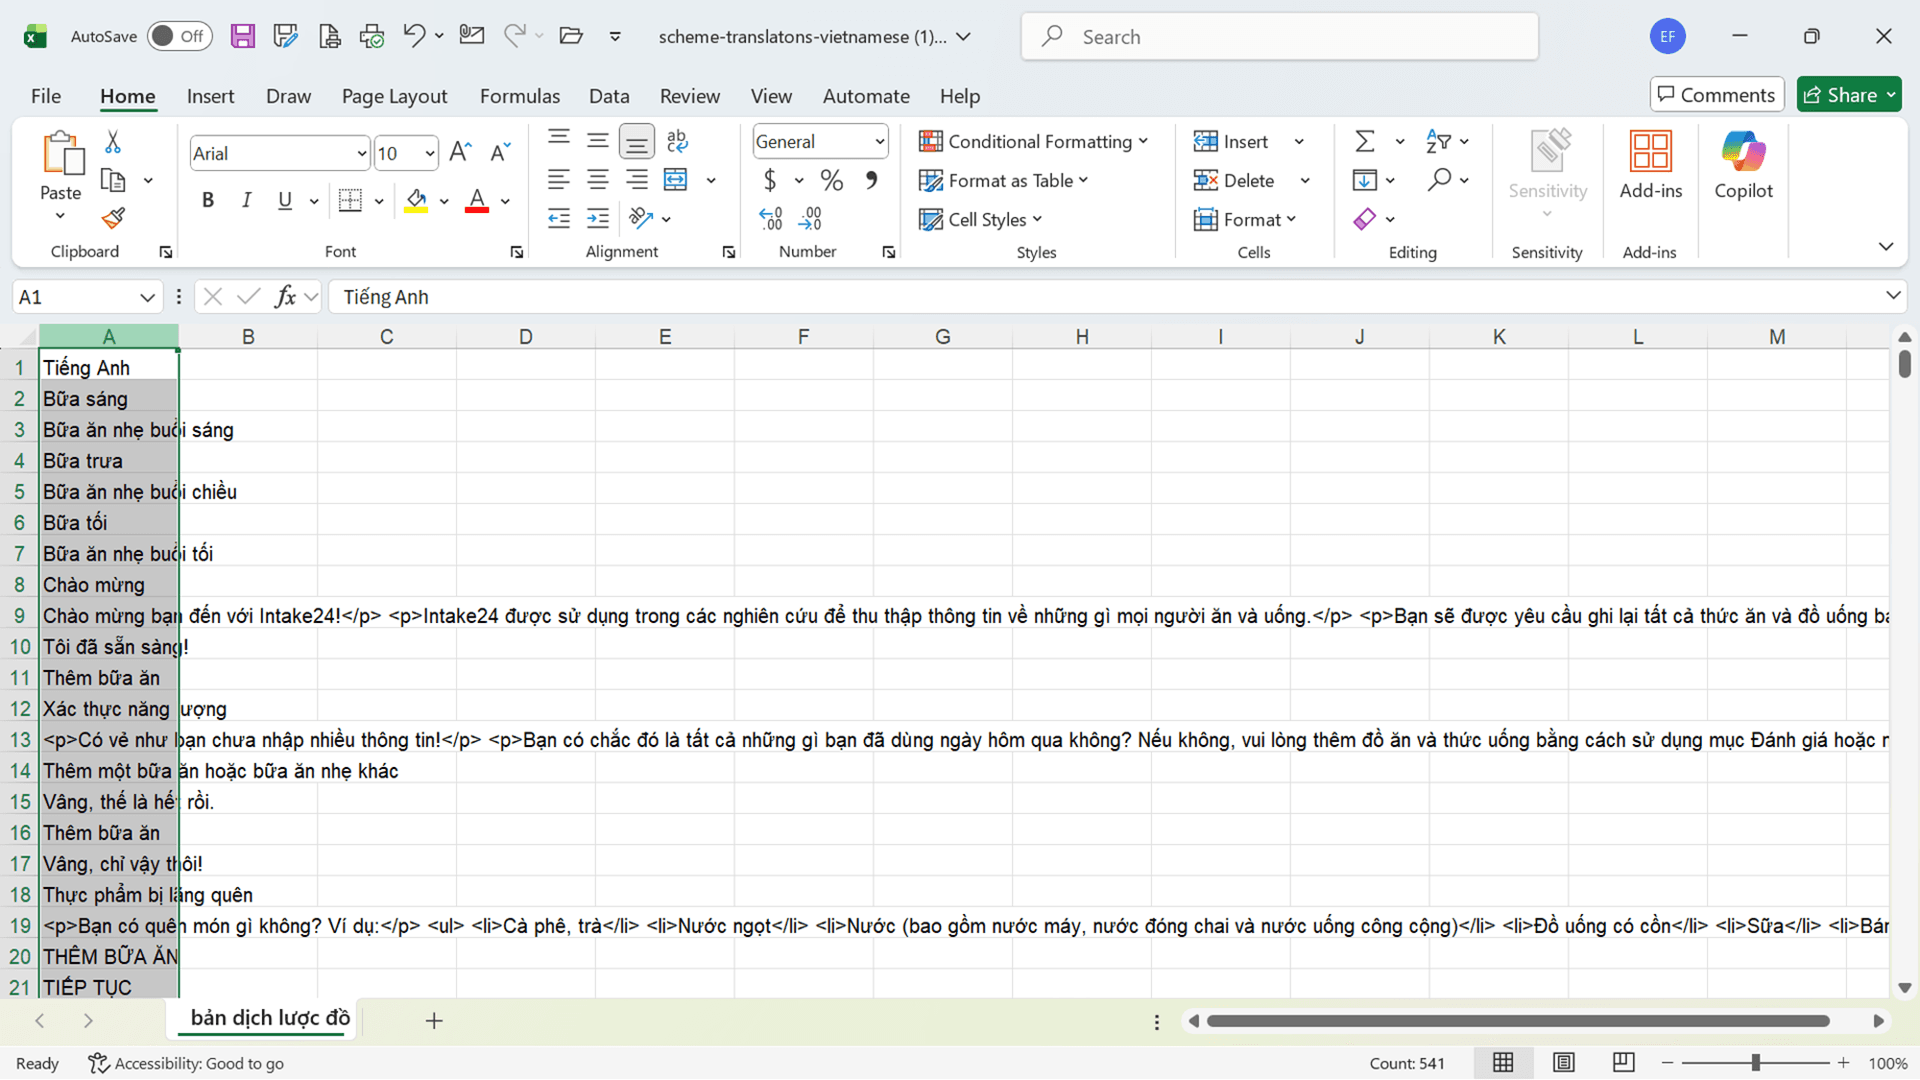
Task: Click the Save icon in title bar
Action: pos(242,37)
